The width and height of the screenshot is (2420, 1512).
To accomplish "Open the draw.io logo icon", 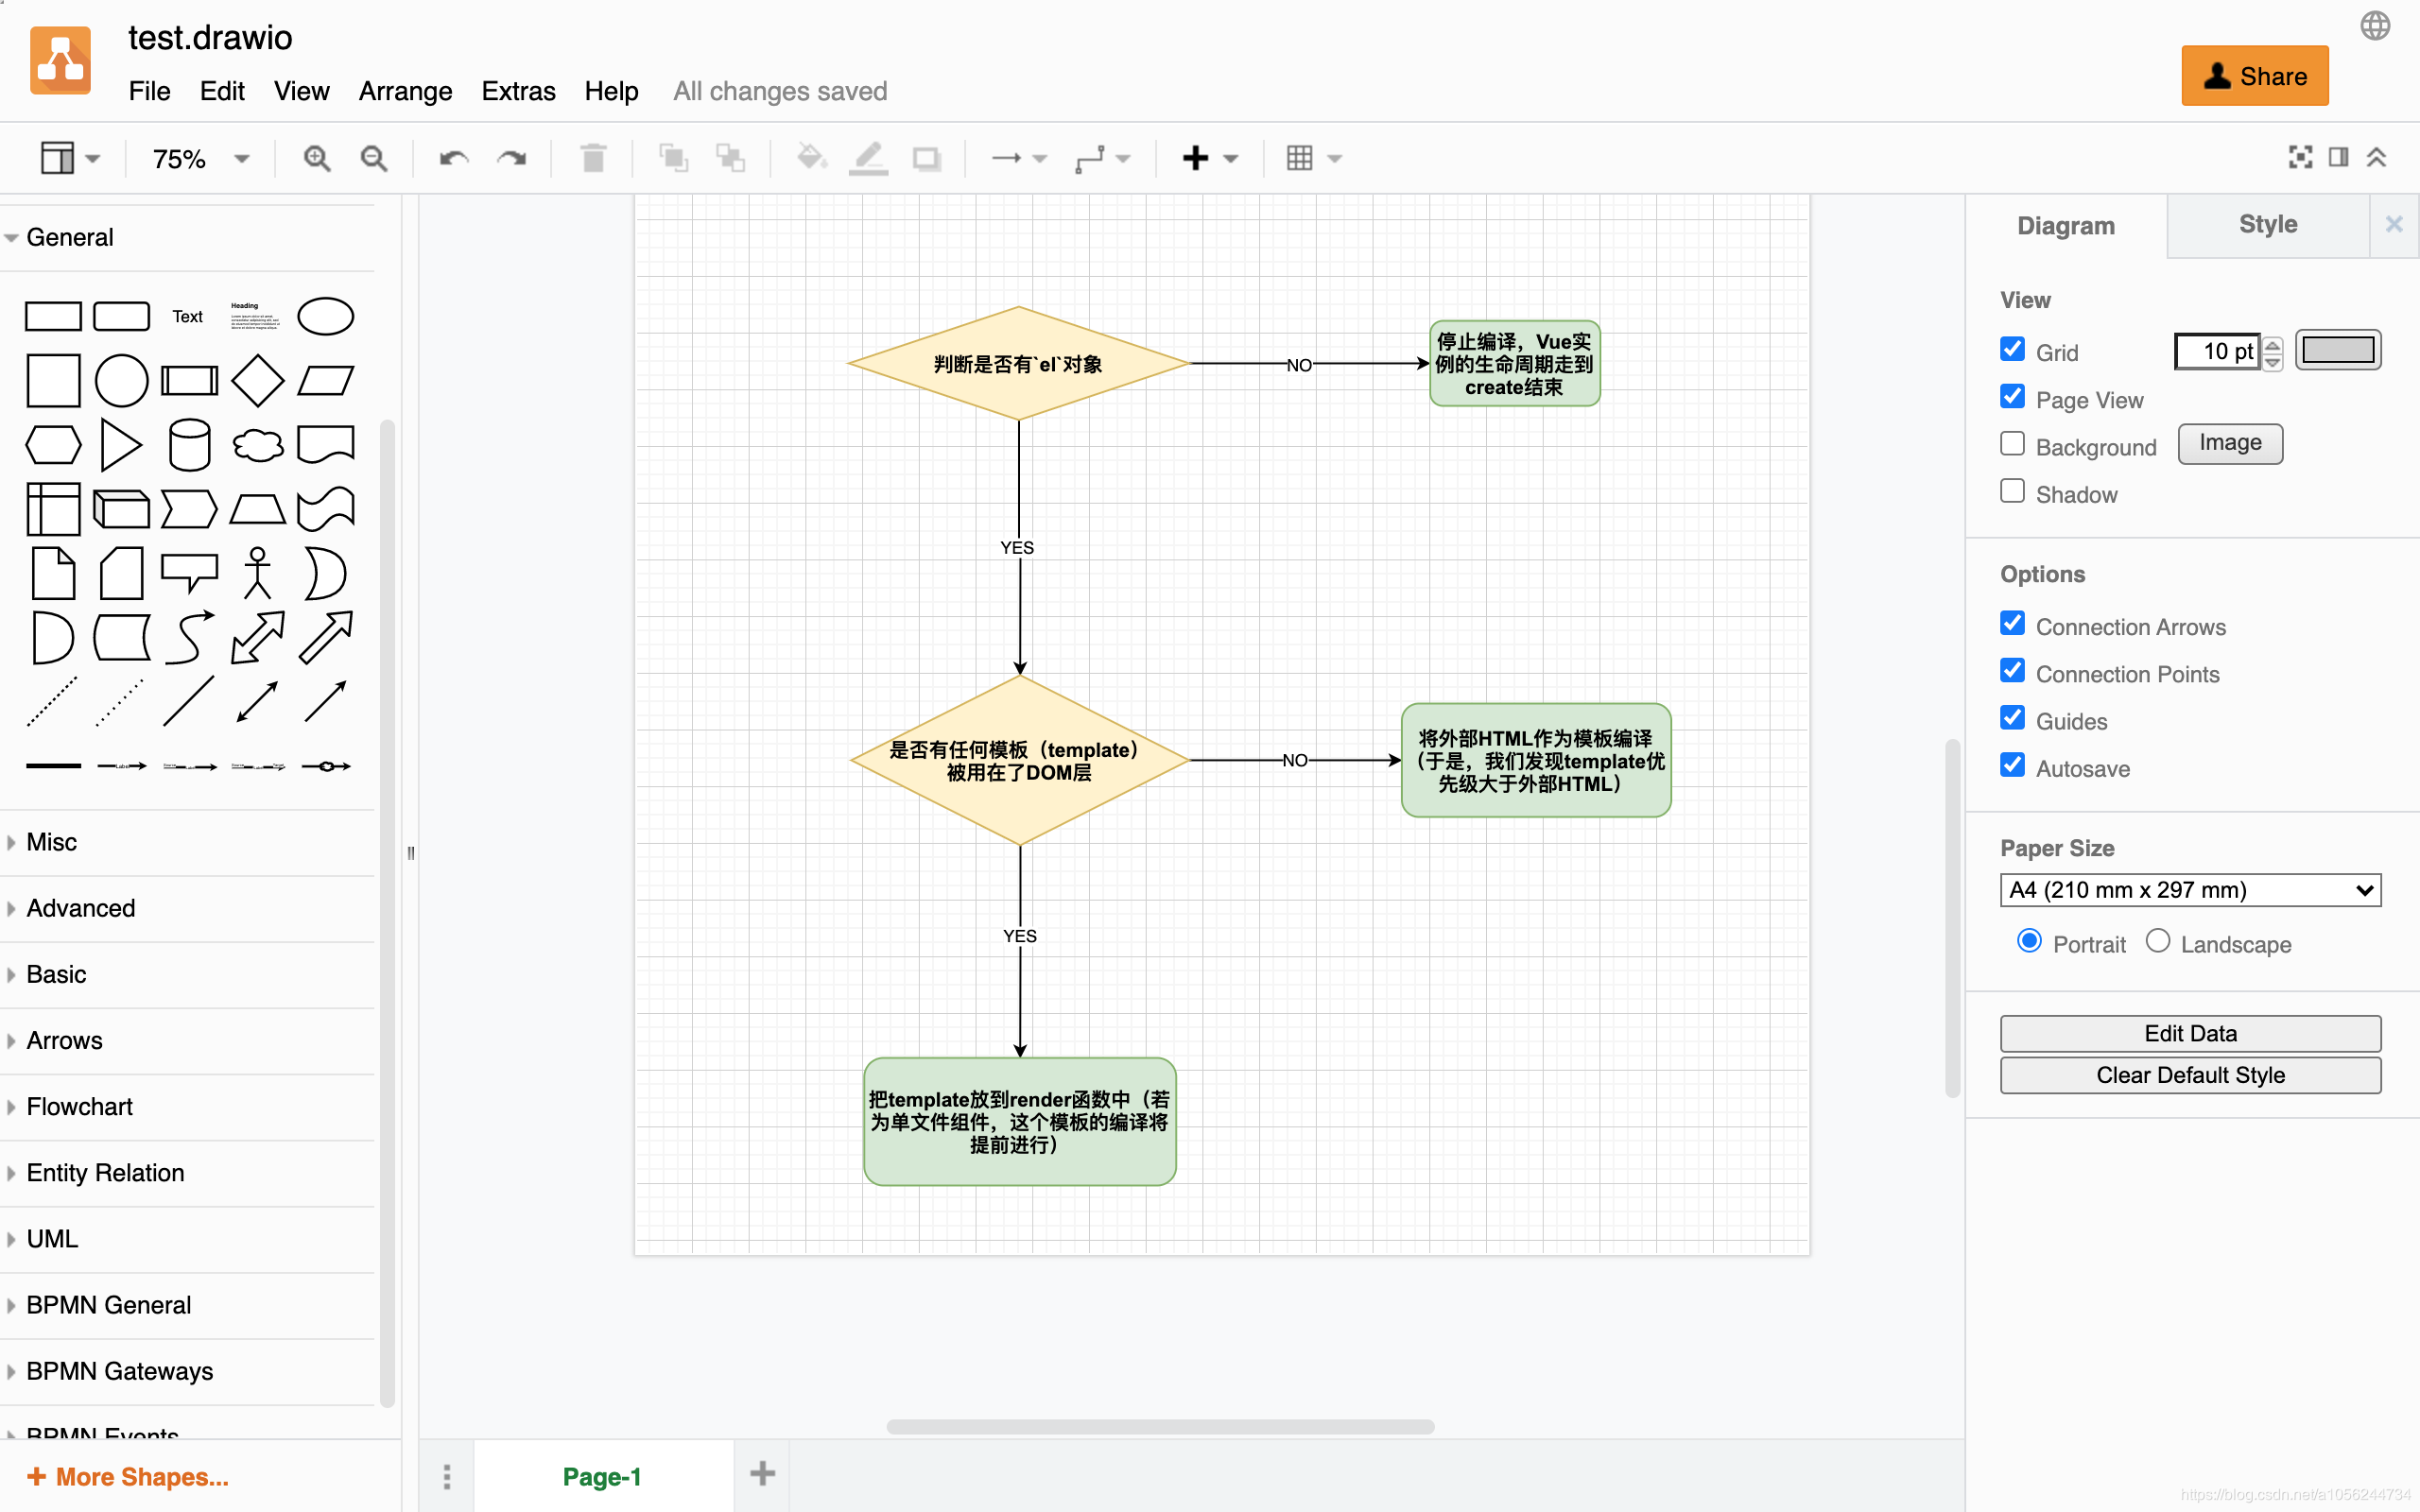I will click(60, 60).
